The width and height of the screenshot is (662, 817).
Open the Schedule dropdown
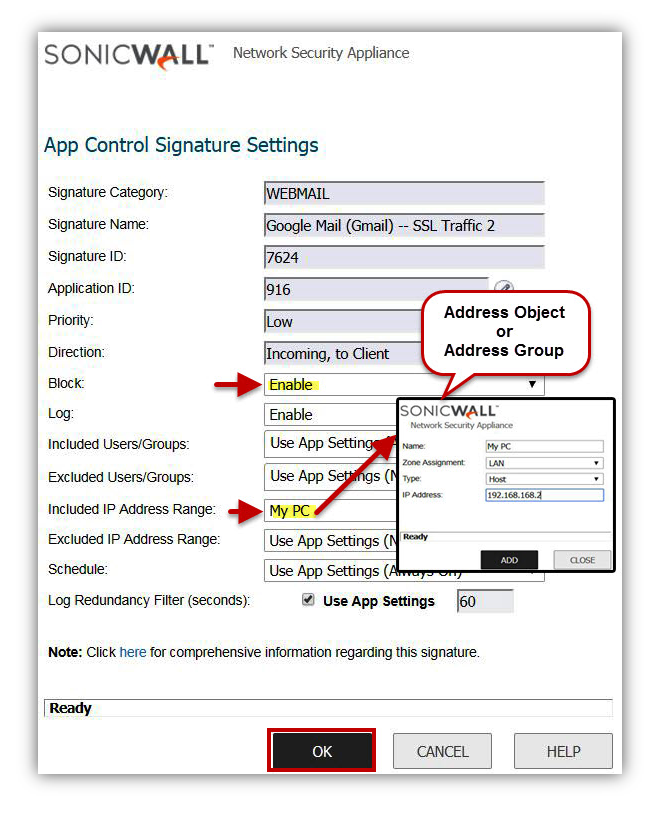404,571
